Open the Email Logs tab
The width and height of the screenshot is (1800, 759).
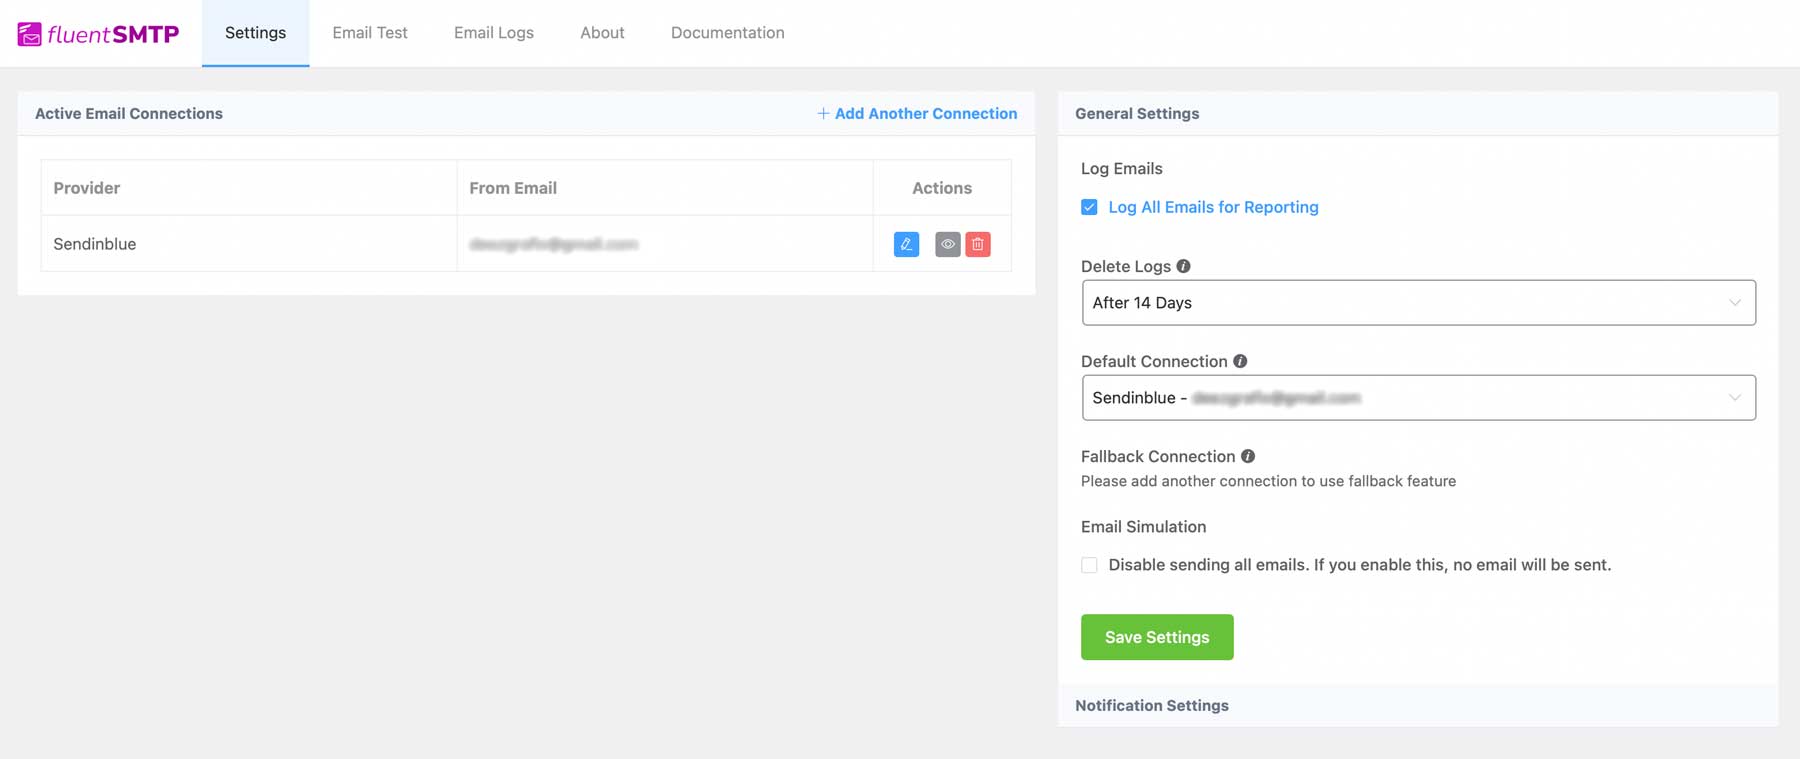tap(494, 33)
